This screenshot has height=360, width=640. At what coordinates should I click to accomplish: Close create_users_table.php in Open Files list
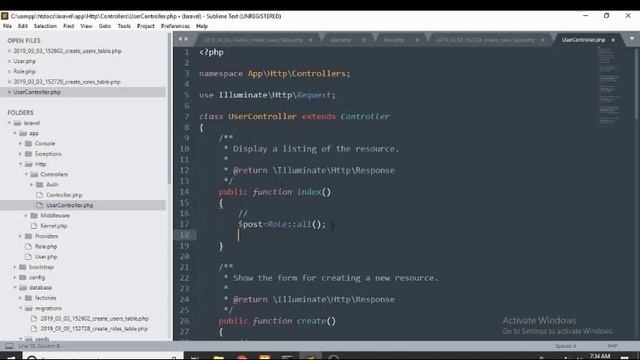coord(9,51)
